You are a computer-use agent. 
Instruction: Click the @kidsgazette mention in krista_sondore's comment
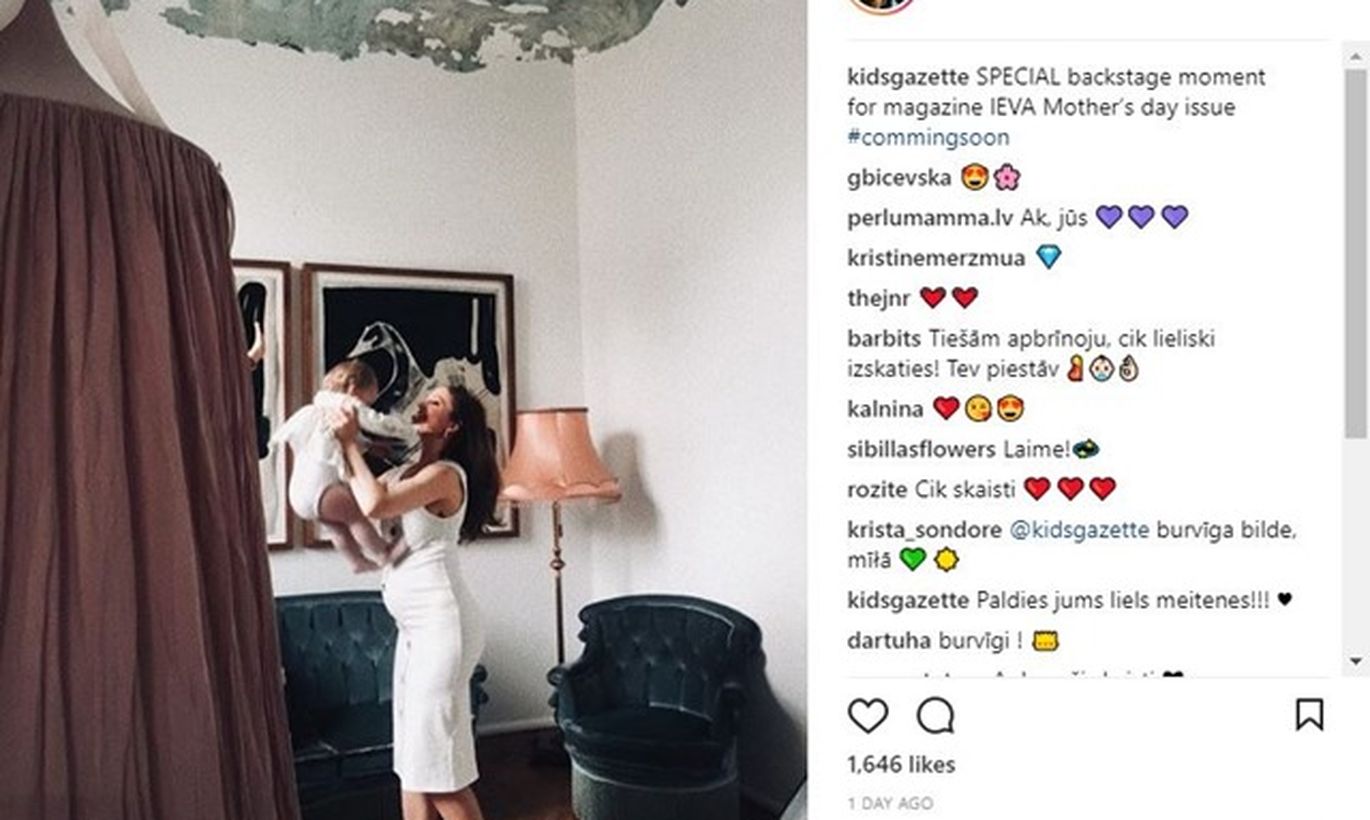coord(1079,530)
